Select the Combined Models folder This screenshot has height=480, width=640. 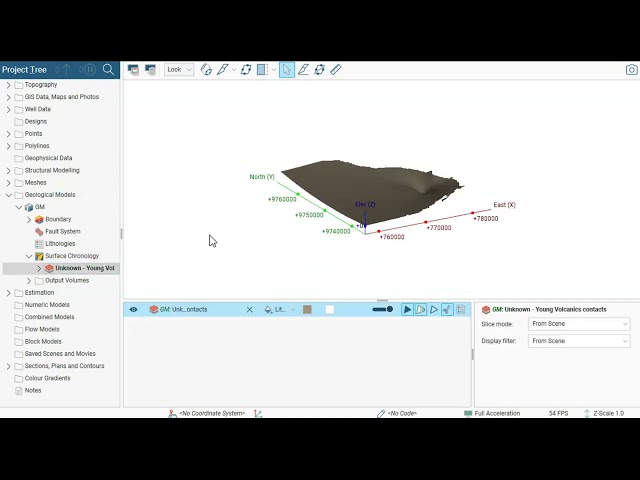click(49, 317)
